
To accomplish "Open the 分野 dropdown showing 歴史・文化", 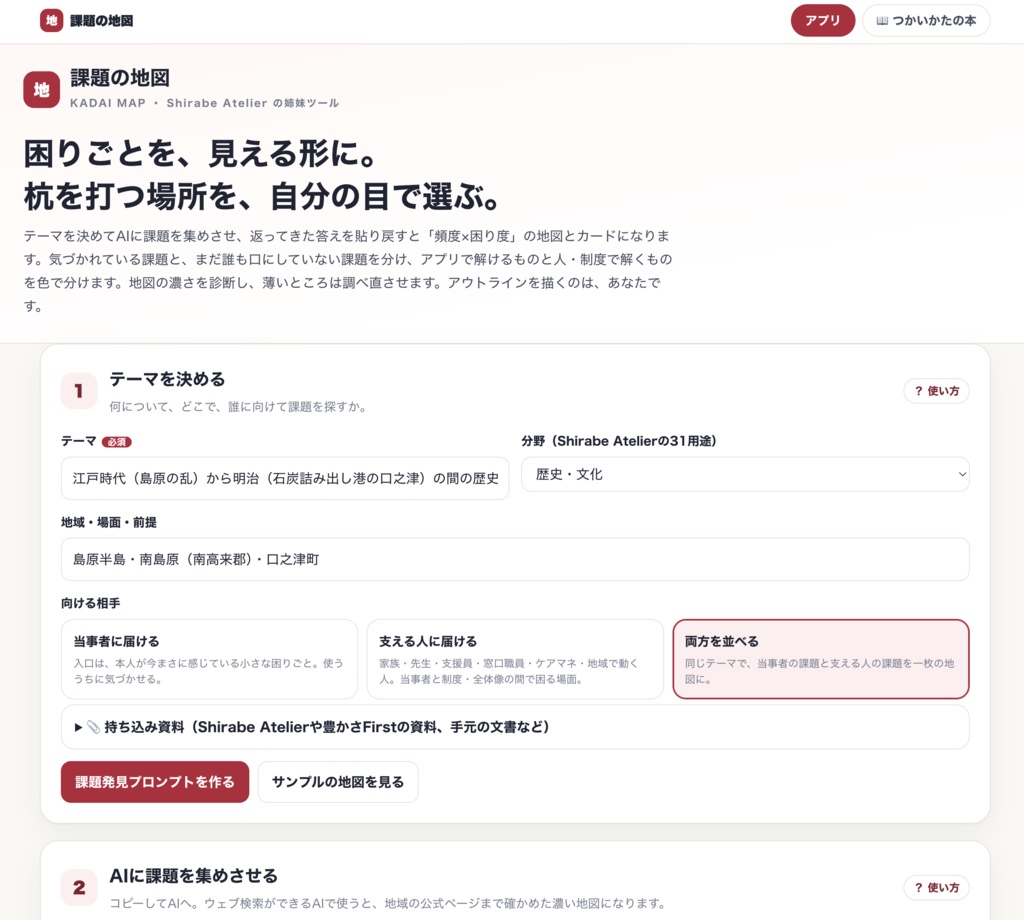I will pyautogui.click(x=745, y=475).
